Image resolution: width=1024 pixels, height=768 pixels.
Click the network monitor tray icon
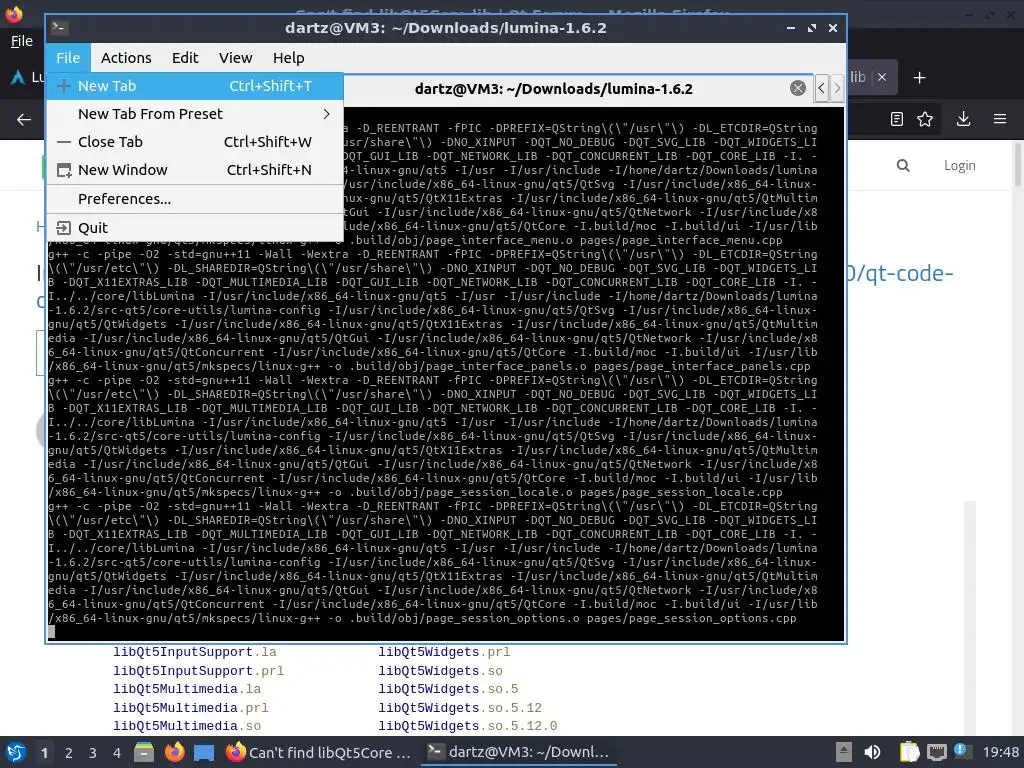tap(936, 752)
